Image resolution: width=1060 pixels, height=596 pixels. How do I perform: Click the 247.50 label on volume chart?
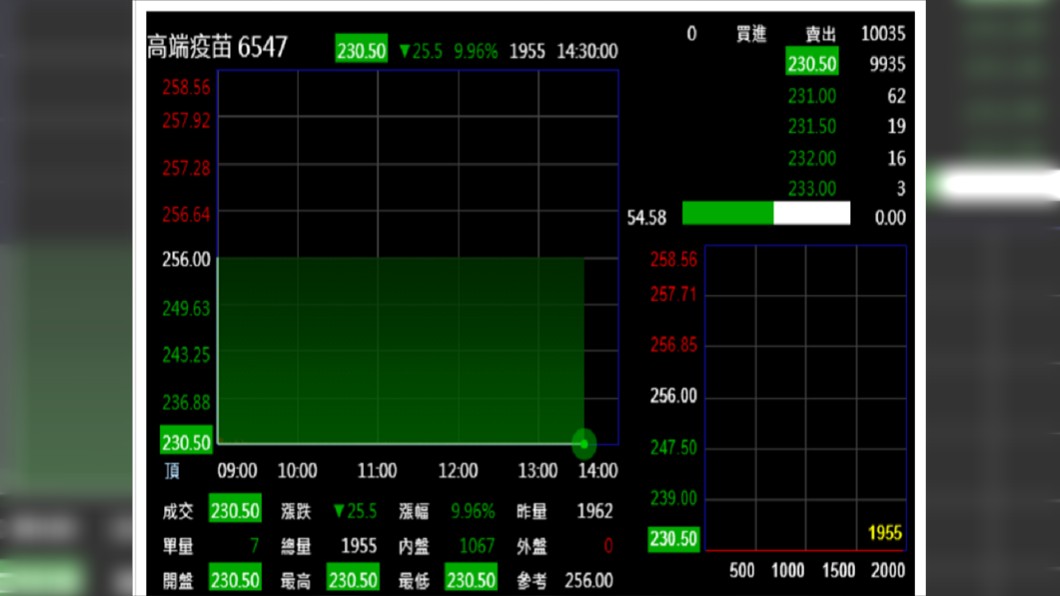[x=673, y=447]
